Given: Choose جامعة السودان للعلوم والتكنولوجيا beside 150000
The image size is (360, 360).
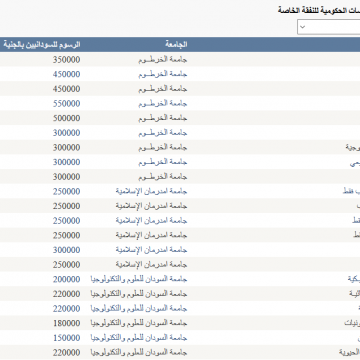Looking at the screenshot, I should coord(139,338).
